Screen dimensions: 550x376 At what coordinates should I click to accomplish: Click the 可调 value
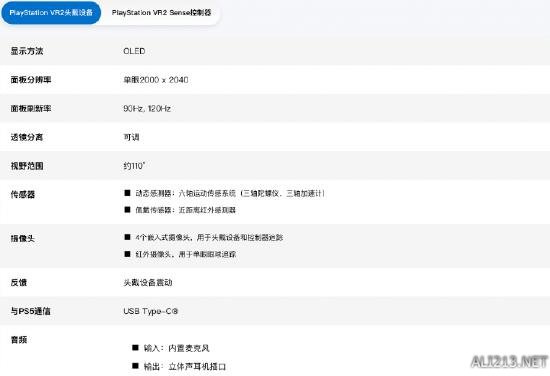pyautogui.click(x=132, y=137)
